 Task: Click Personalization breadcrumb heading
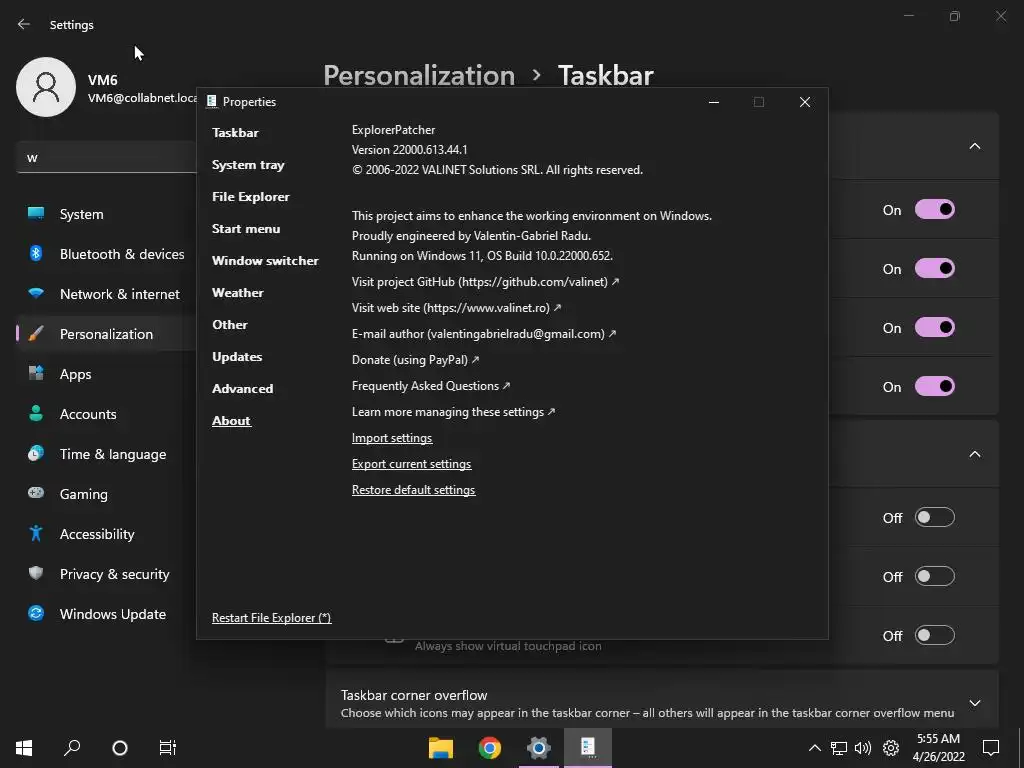(419, 75)
